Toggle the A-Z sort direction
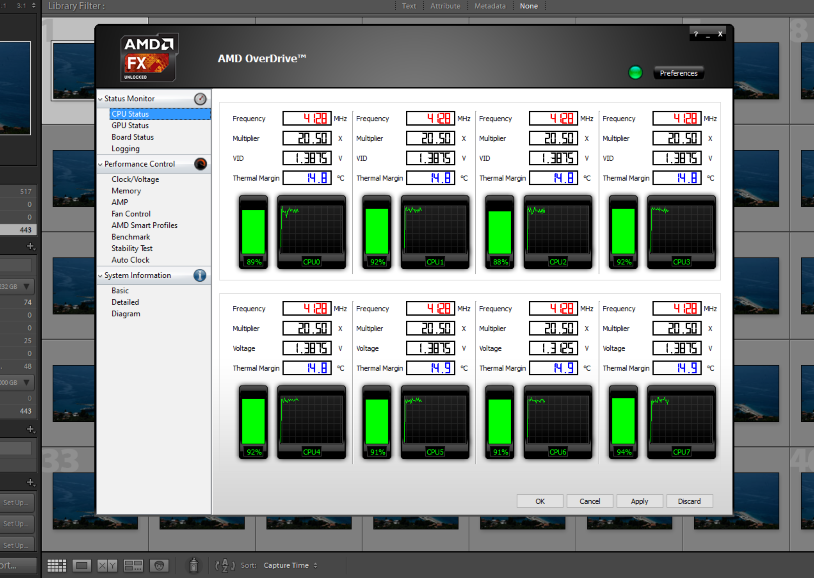The image size is (814, 578). point(224,566)
